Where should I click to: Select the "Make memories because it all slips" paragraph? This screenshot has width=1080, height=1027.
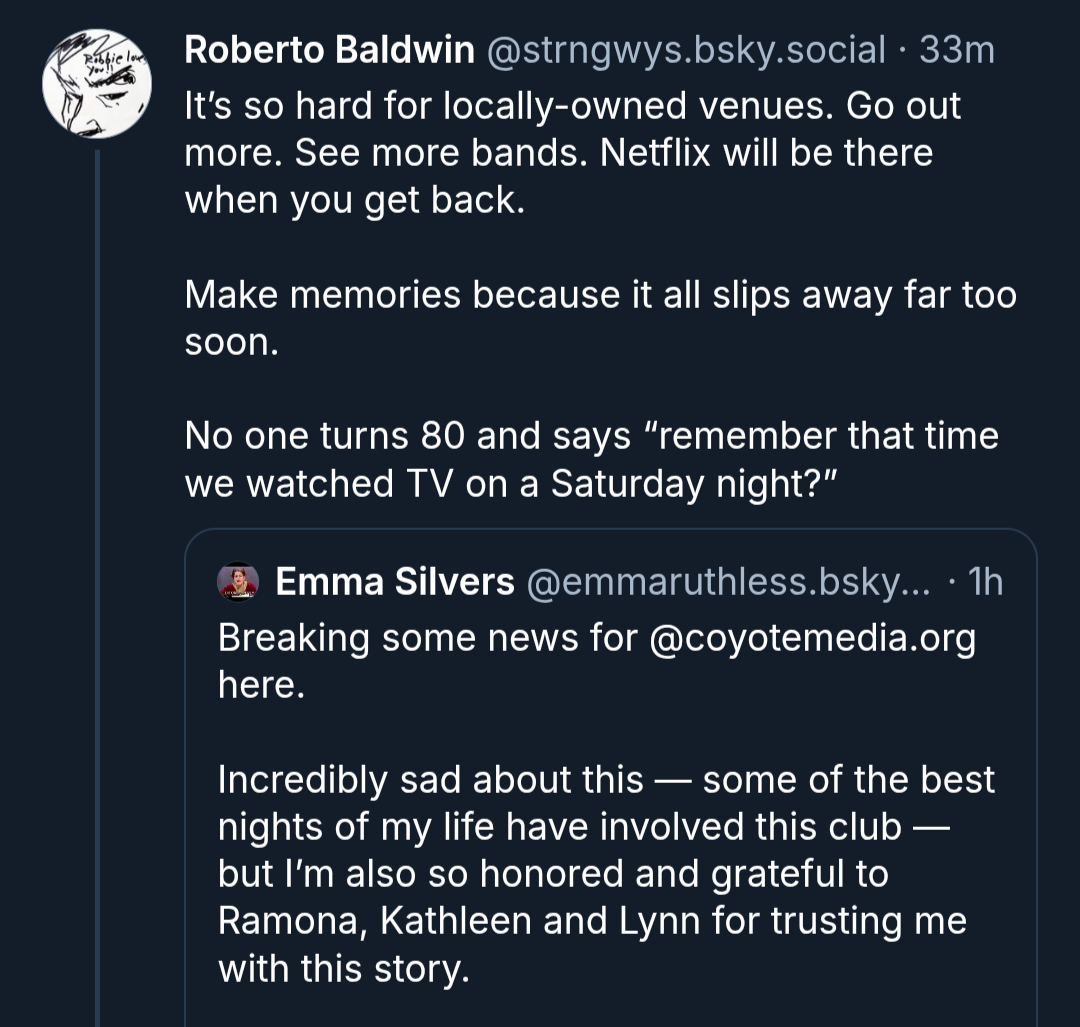point(600,295)
